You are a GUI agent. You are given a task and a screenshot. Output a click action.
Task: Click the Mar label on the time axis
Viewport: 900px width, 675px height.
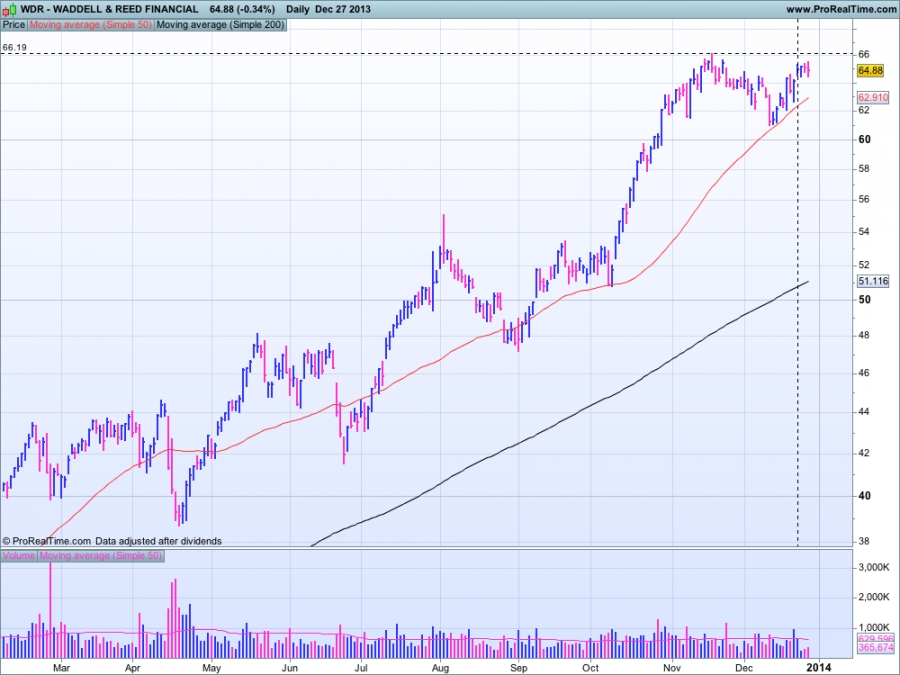[x=61, y=668]
